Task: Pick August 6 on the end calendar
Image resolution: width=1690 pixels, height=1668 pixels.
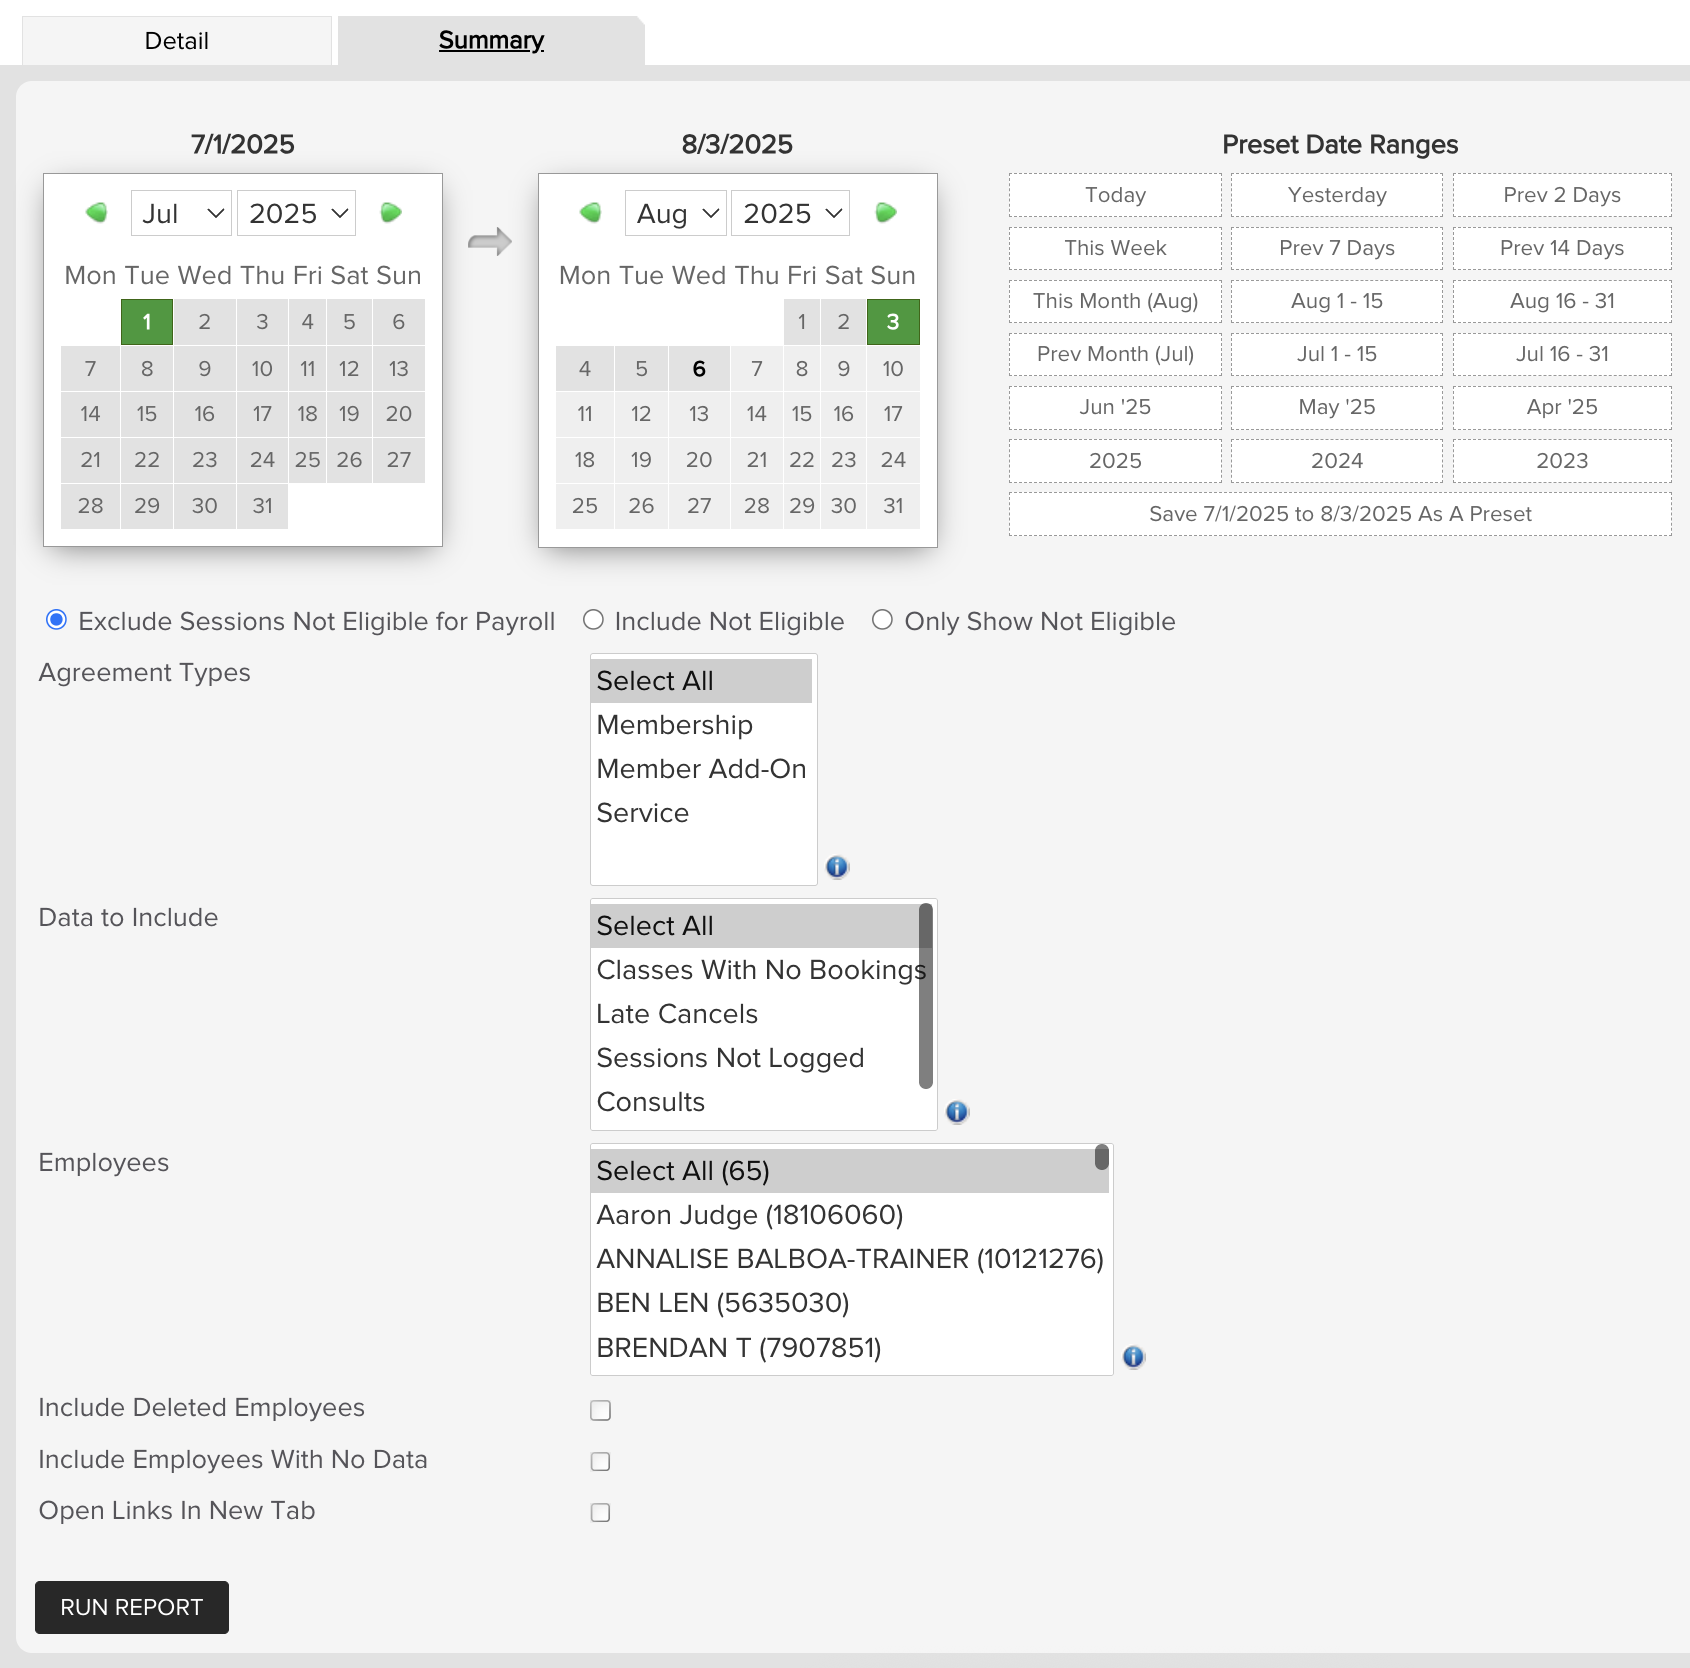Action: coord(699,369)
